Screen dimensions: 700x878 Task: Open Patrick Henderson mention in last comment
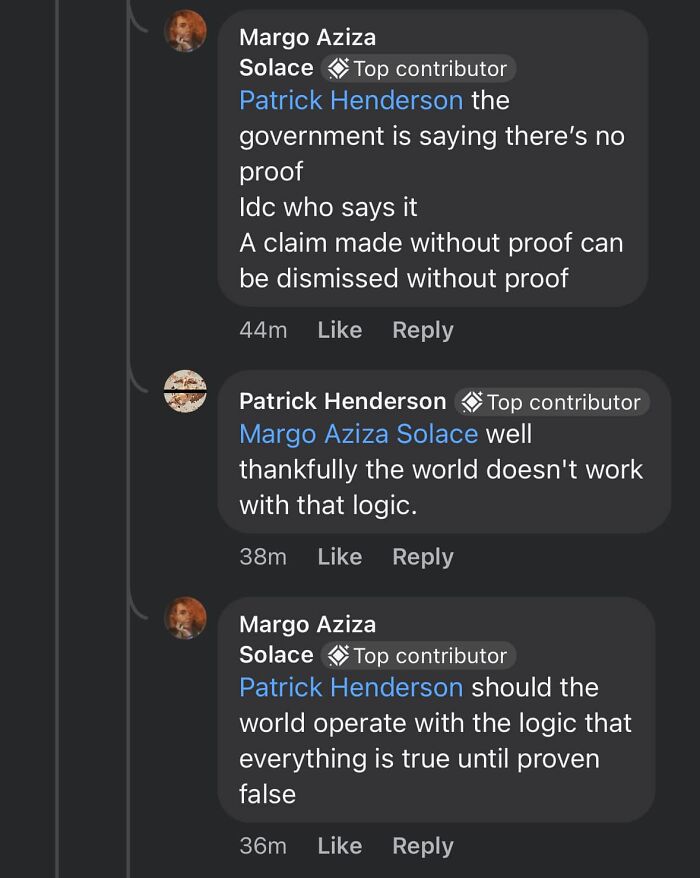(x=351, y=687)
